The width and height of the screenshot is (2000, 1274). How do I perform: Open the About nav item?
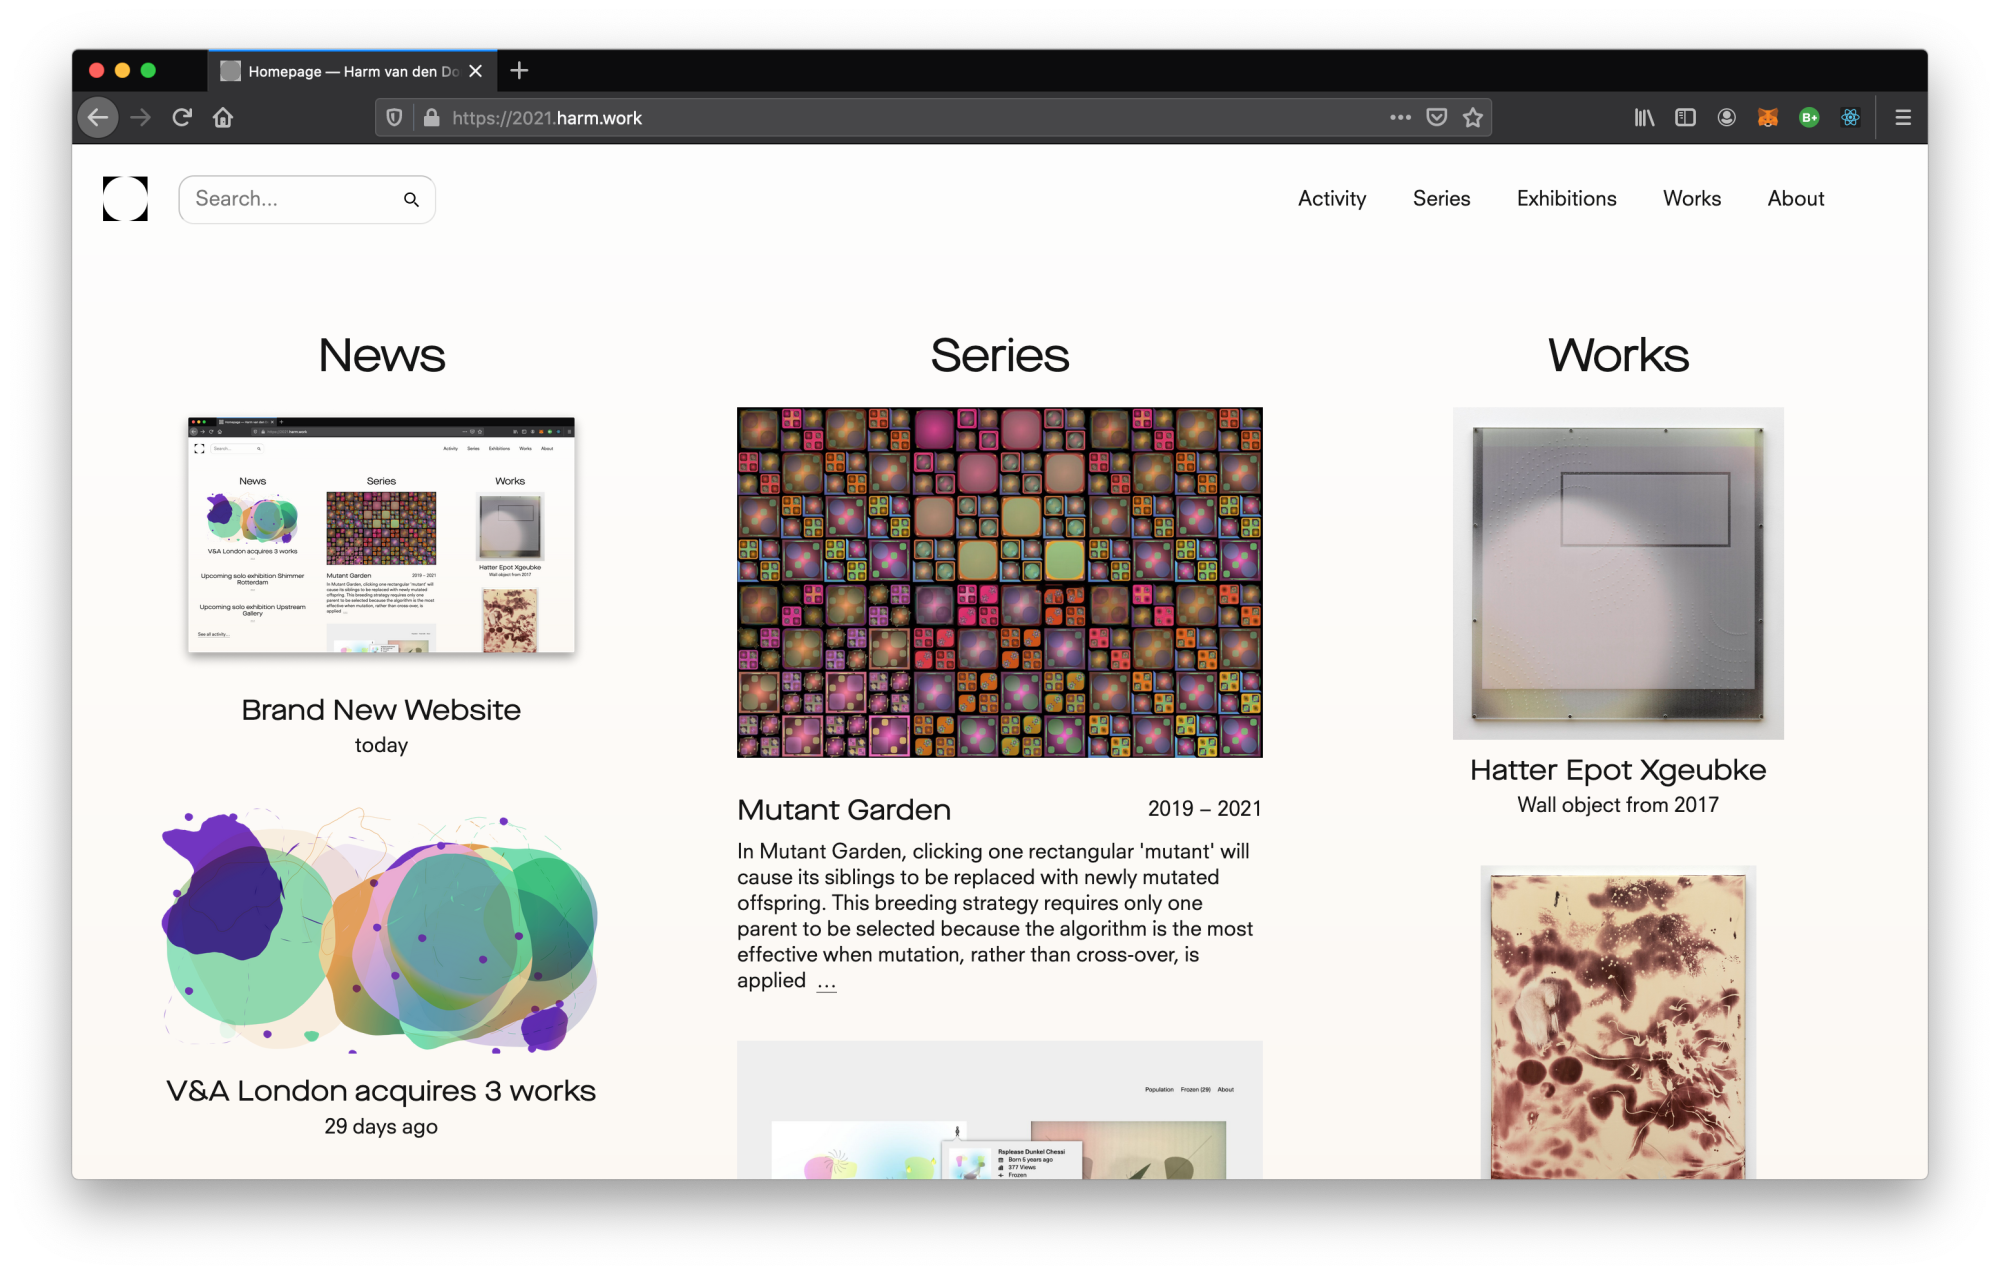click(1796, 199)
